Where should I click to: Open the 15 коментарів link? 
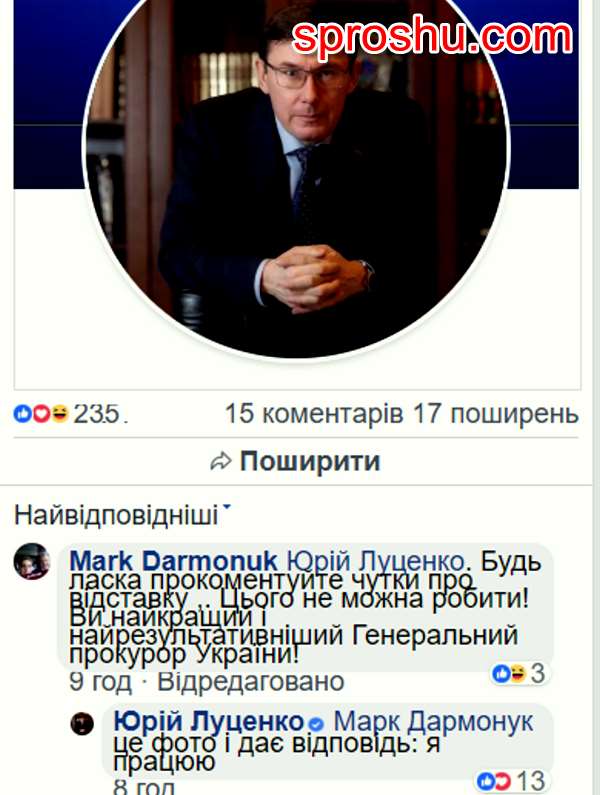(x=314, y=414)
